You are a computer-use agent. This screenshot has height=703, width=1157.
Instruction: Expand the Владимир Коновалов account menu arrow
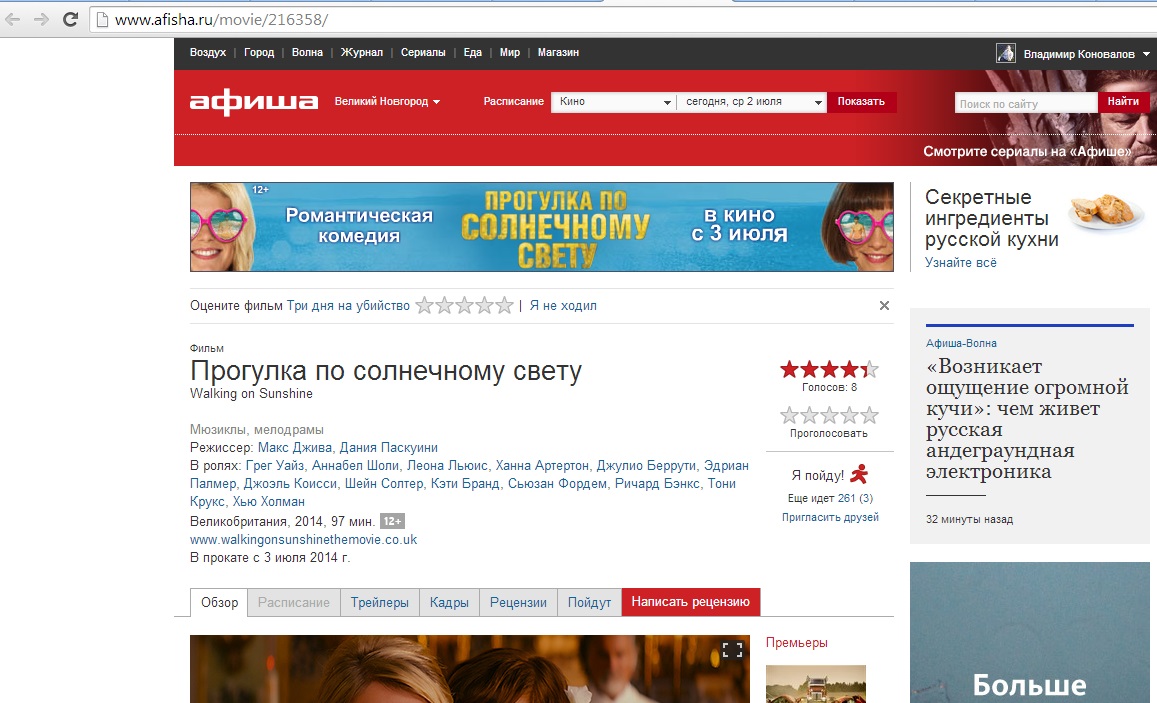[1146, 54]
